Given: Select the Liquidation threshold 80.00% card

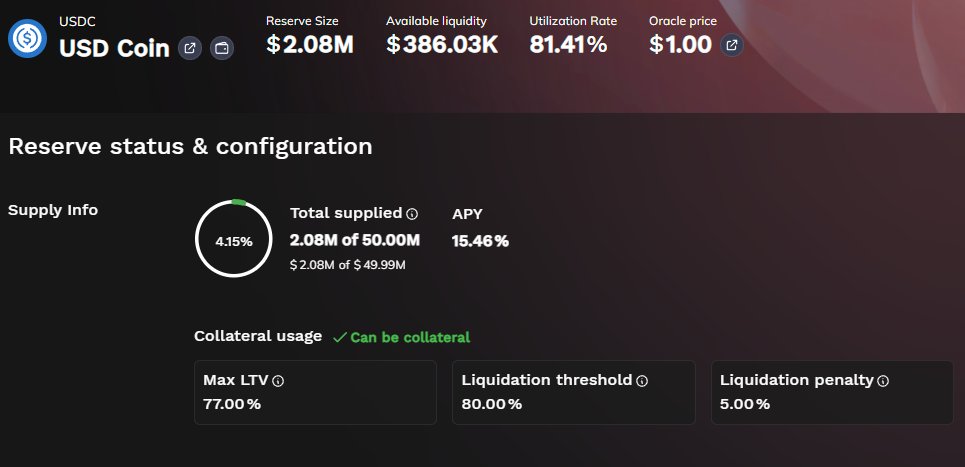Looking at the screenshot, I should pos(574,392).
